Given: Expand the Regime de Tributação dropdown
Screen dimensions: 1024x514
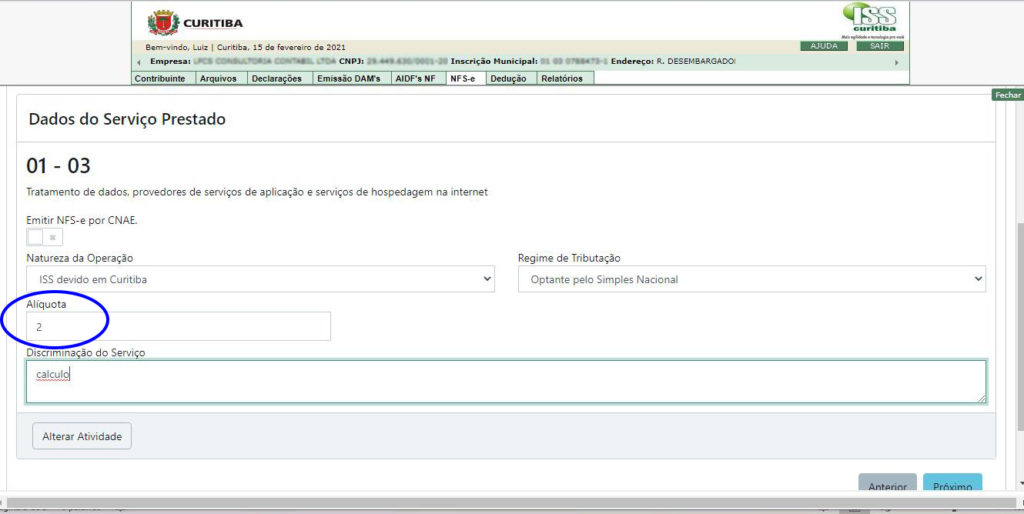Looking at the screenshot, I should 751,279.
